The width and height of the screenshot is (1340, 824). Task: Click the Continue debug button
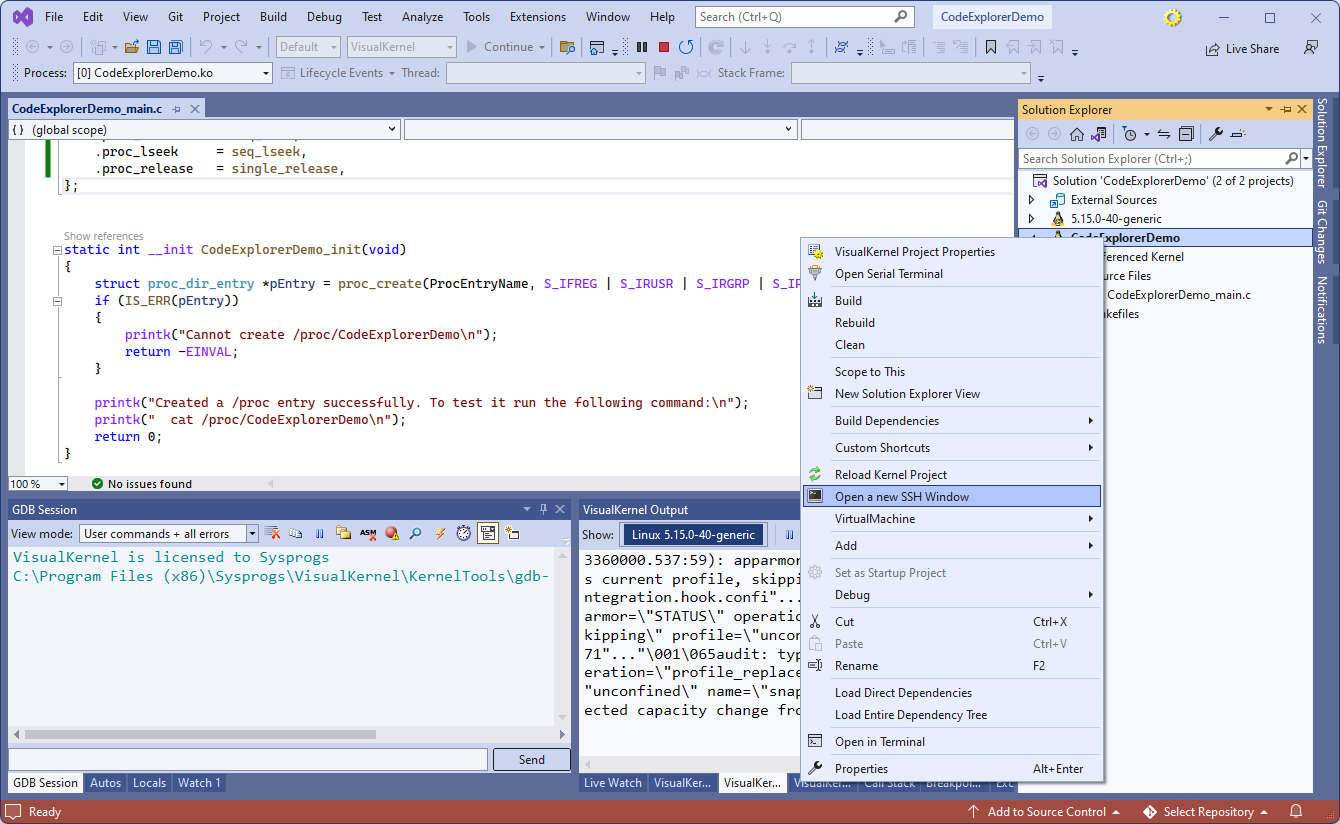[499, 47]
